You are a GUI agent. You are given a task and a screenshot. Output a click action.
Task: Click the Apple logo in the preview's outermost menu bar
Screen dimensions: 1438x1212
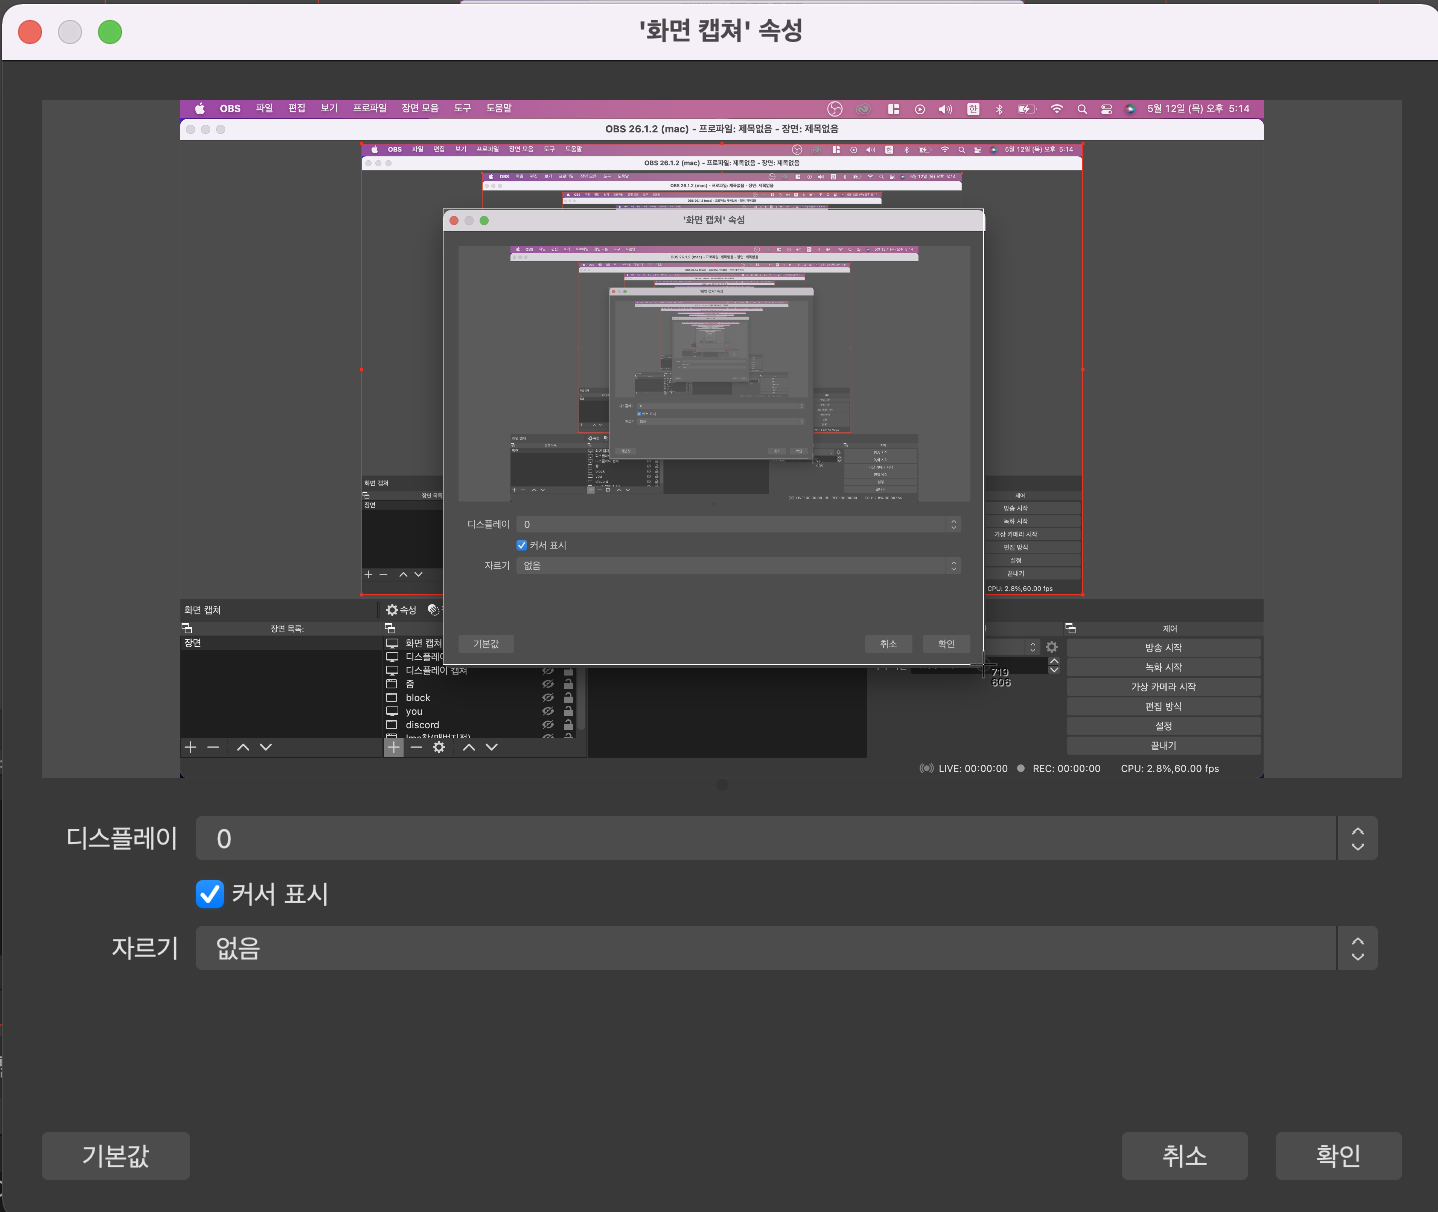tap(199, 108)
